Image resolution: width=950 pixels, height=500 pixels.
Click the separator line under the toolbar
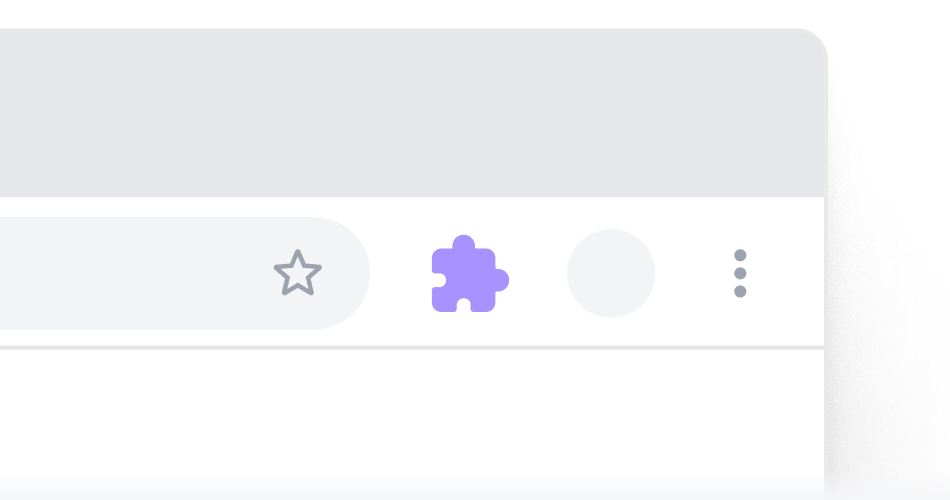click(x=412, y=348)
